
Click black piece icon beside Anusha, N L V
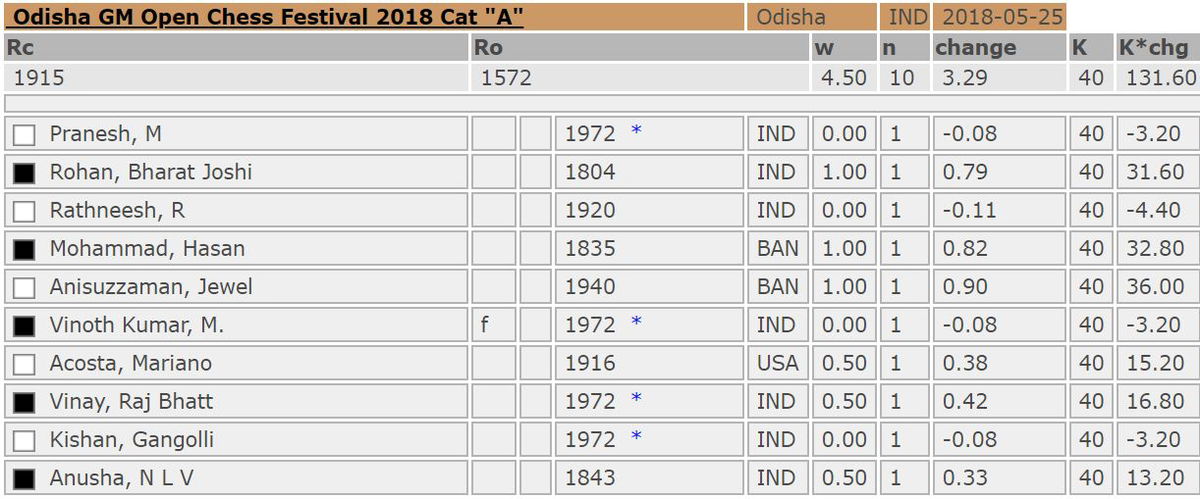[x=25, y=479]
